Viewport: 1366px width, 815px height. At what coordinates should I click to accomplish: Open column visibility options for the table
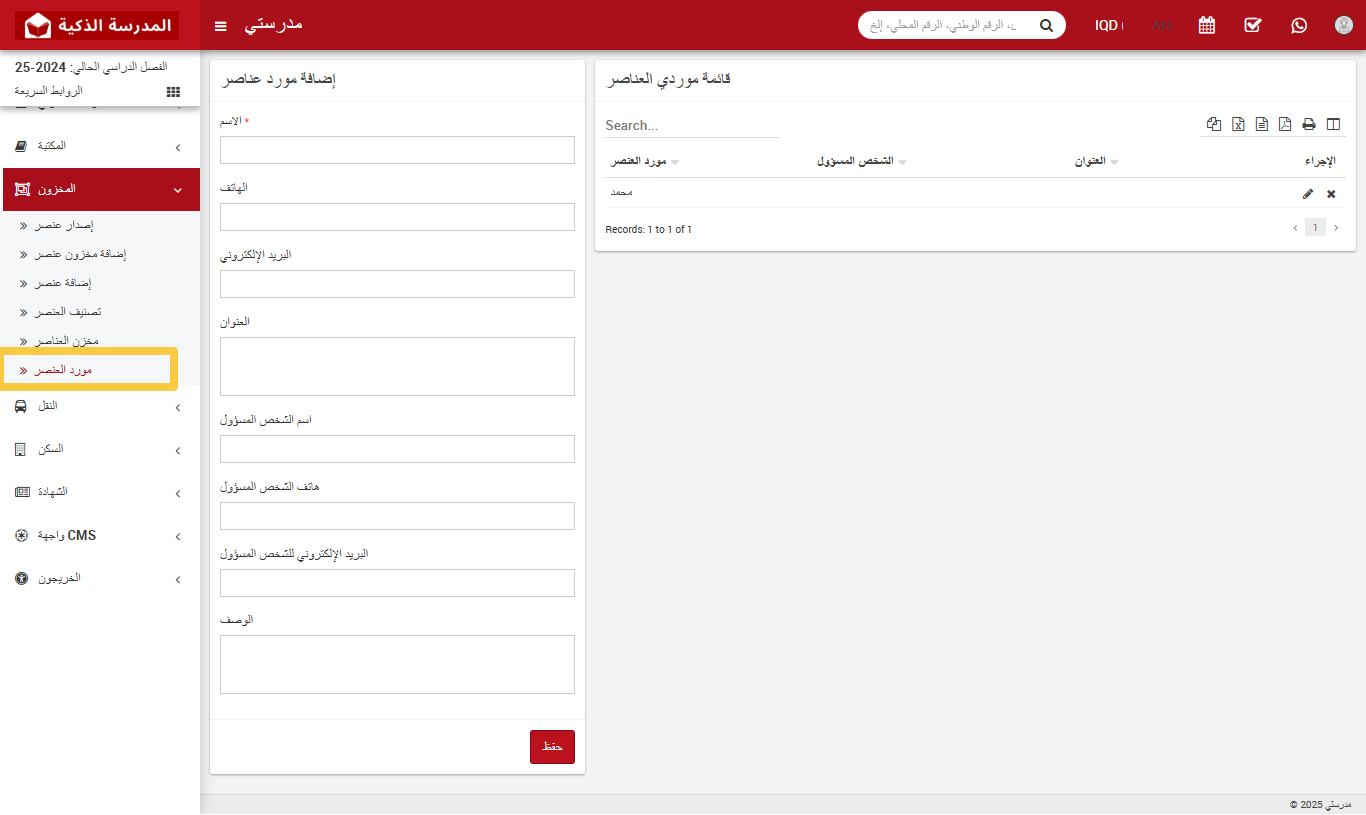1333,123
